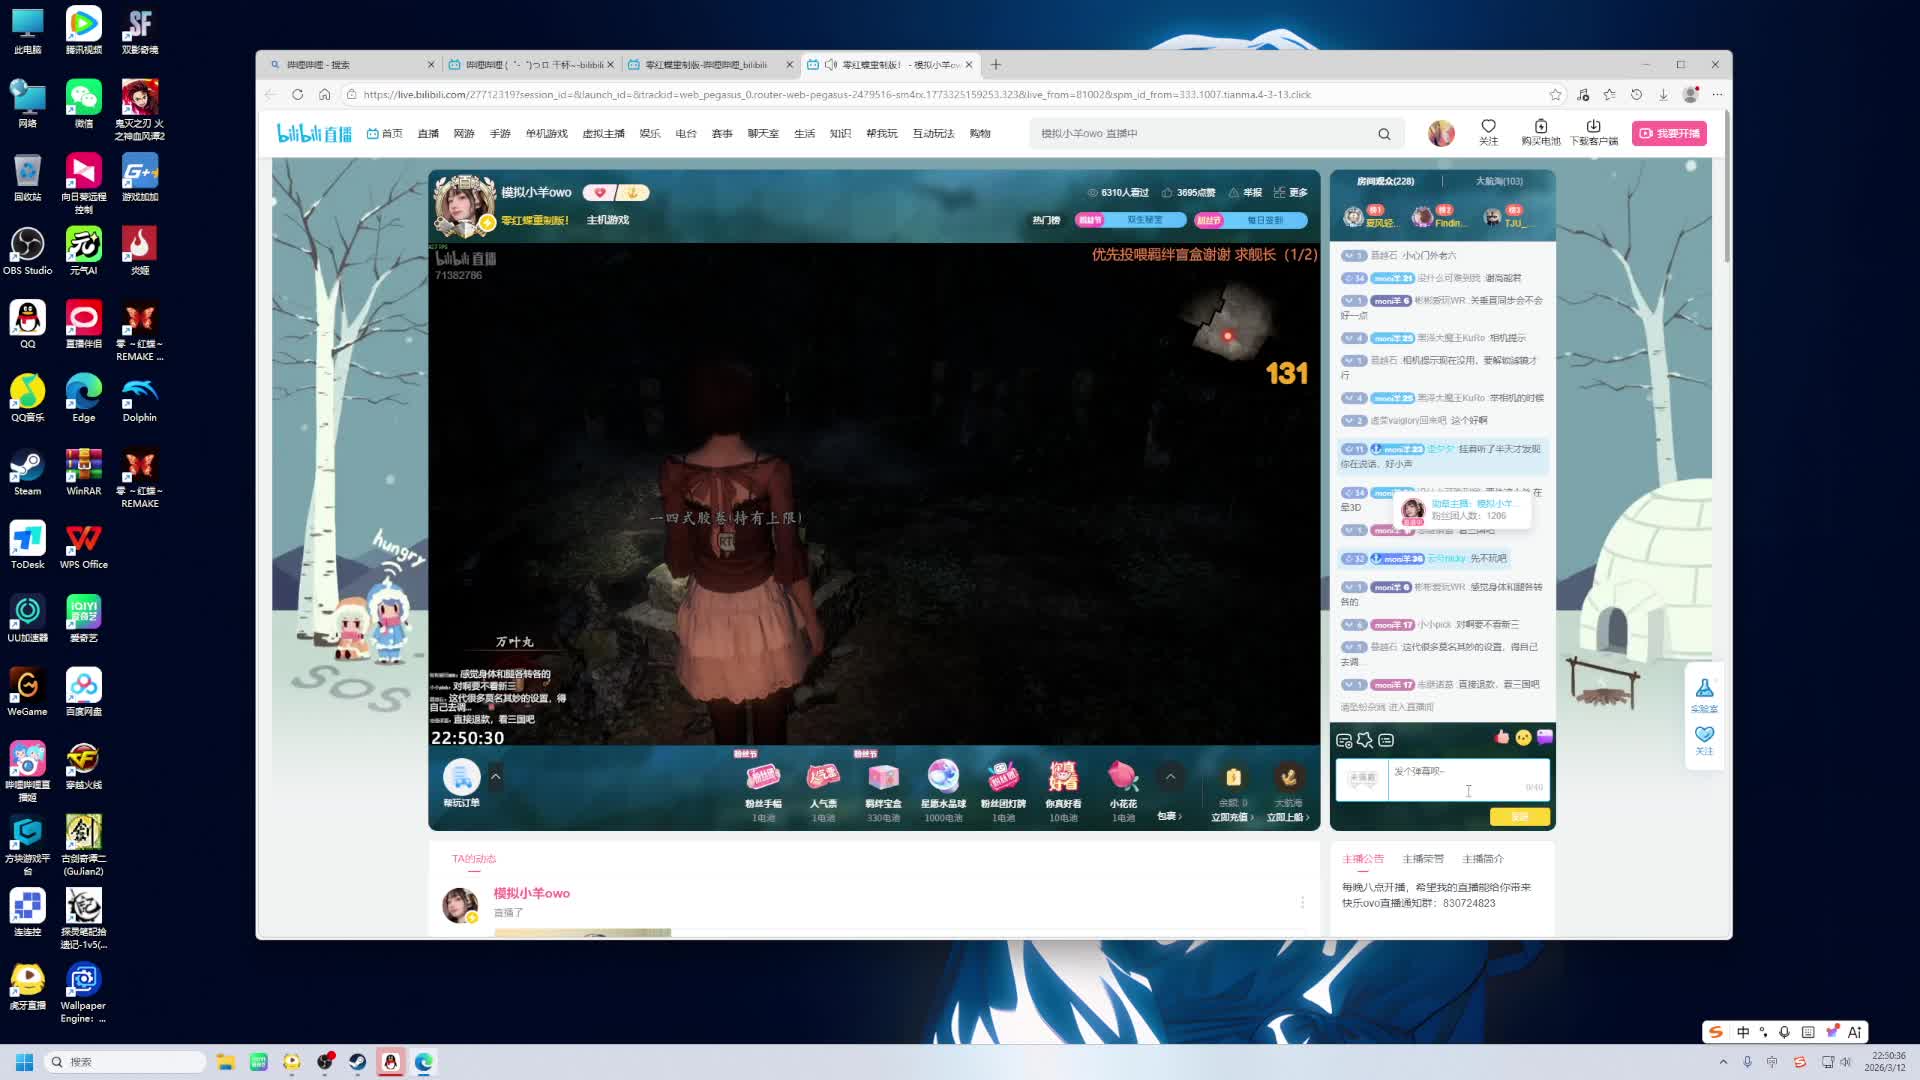Open the 帮玩订单 icon
Screen dimensions: 1920x1080
[461, 778]
